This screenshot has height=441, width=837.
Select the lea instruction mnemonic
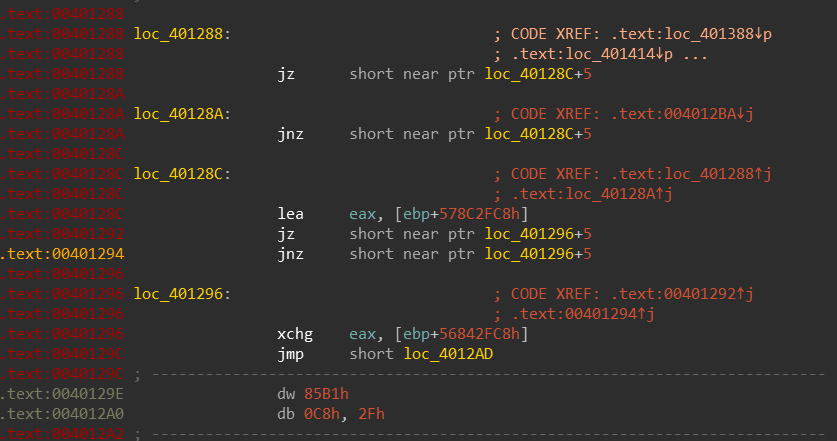[290, 214]
